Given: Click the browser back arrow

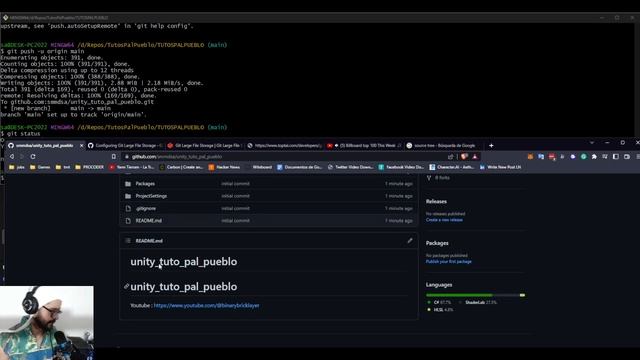Looking at the screenshot, I should point(12,157).
